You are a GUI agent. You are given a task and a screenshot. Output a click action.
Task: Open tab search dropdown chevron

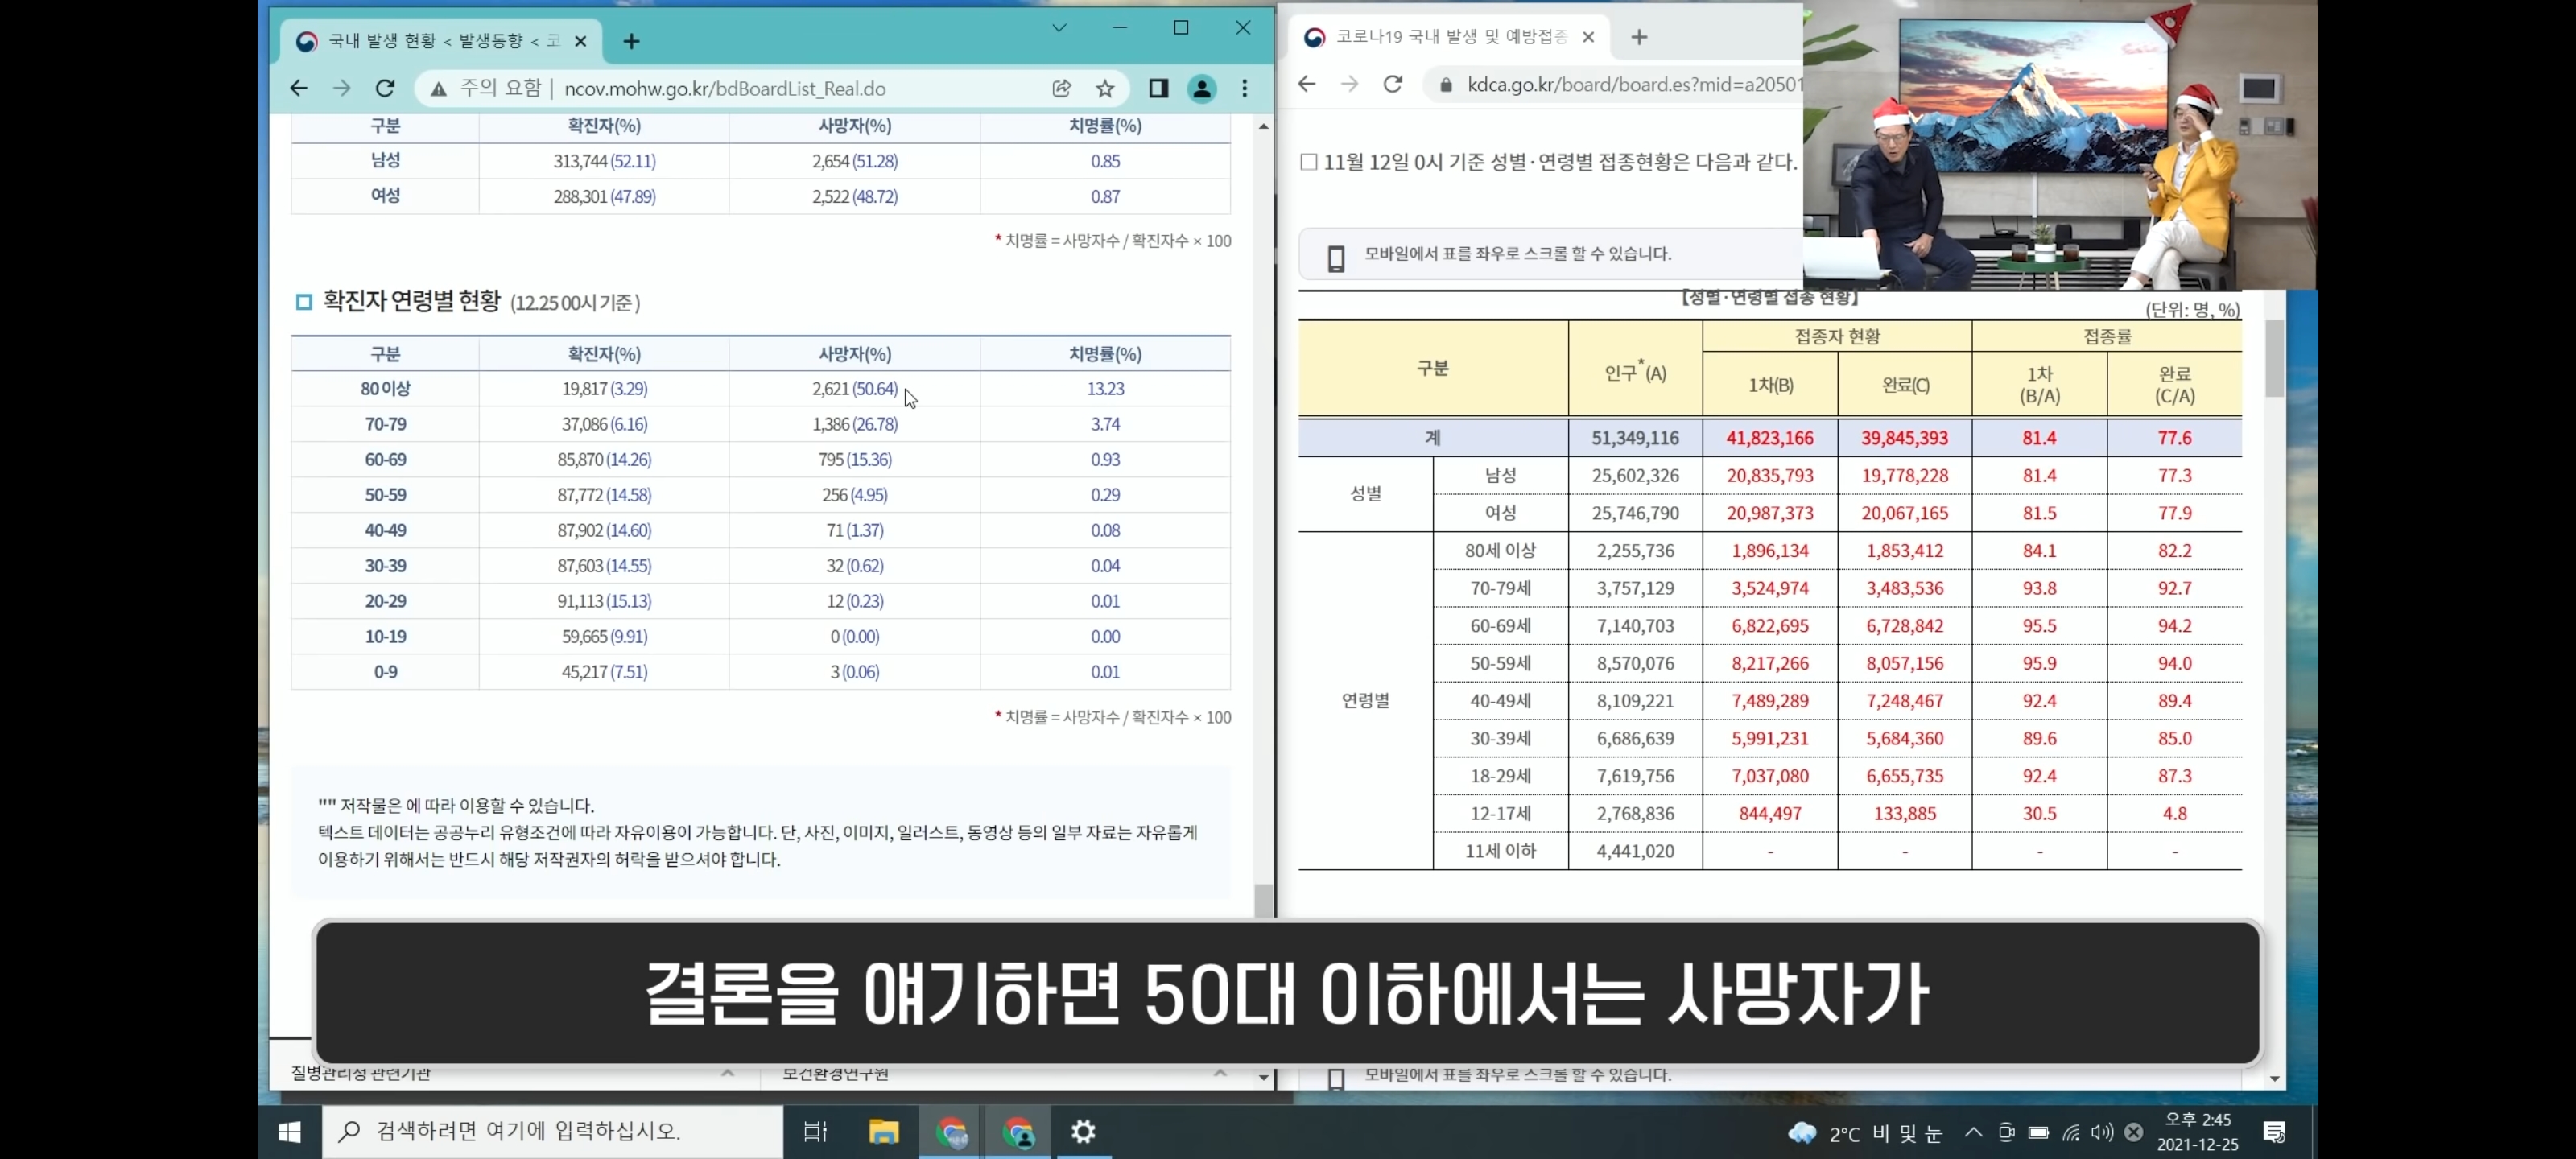pyautogui.click(x=1059, y=28)
